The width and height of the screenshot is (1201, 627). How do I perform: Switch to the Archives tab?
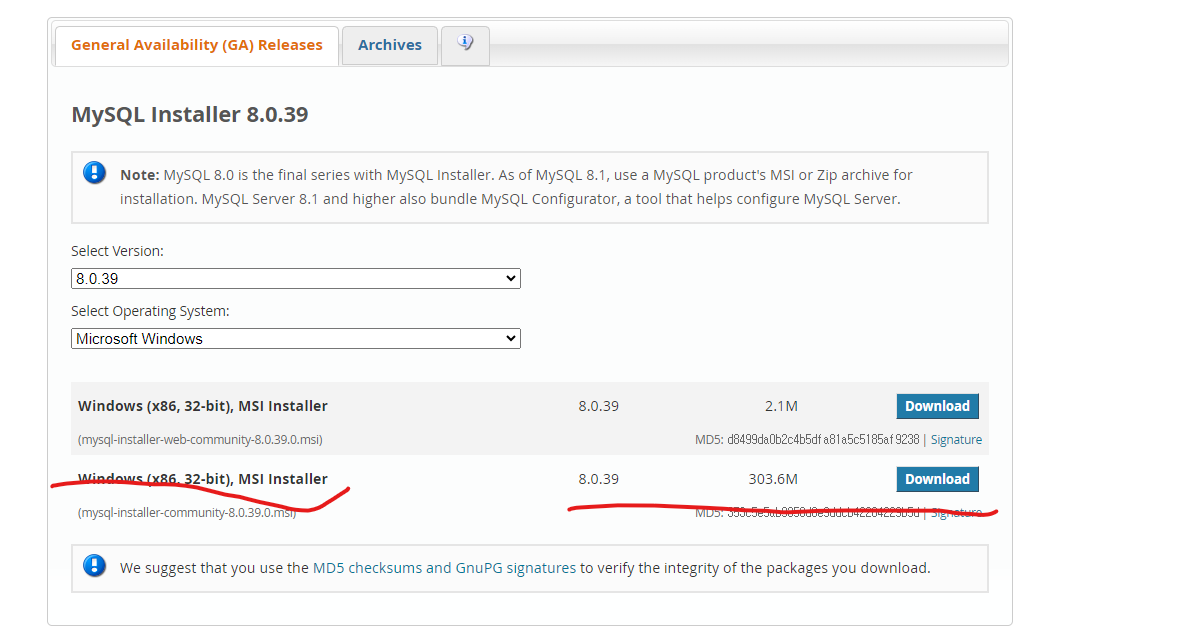[389, 44]
